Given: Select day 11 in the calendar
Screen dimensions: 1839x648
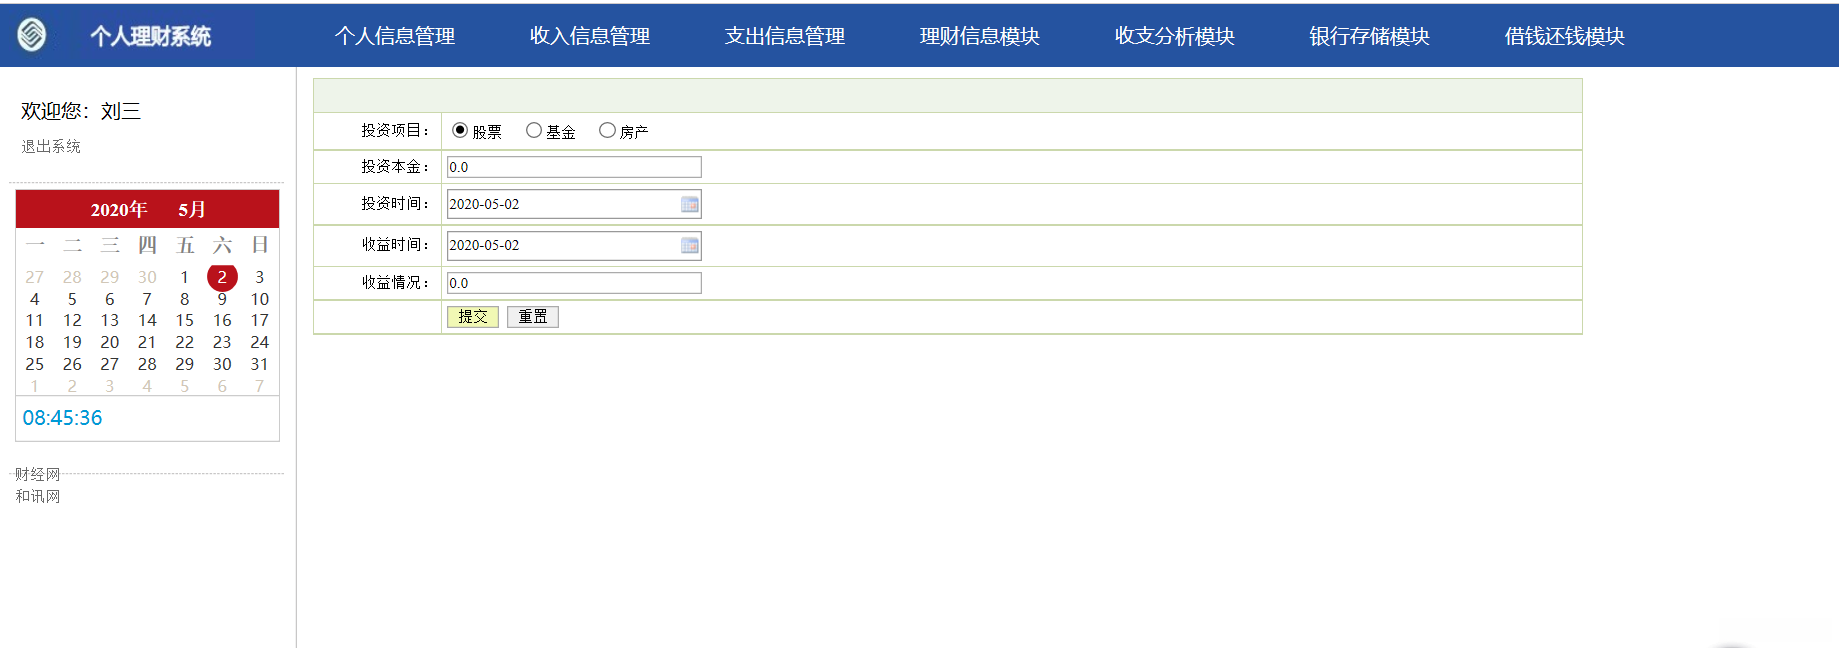Looking at the screenshot, I should [x=35, y=320].
